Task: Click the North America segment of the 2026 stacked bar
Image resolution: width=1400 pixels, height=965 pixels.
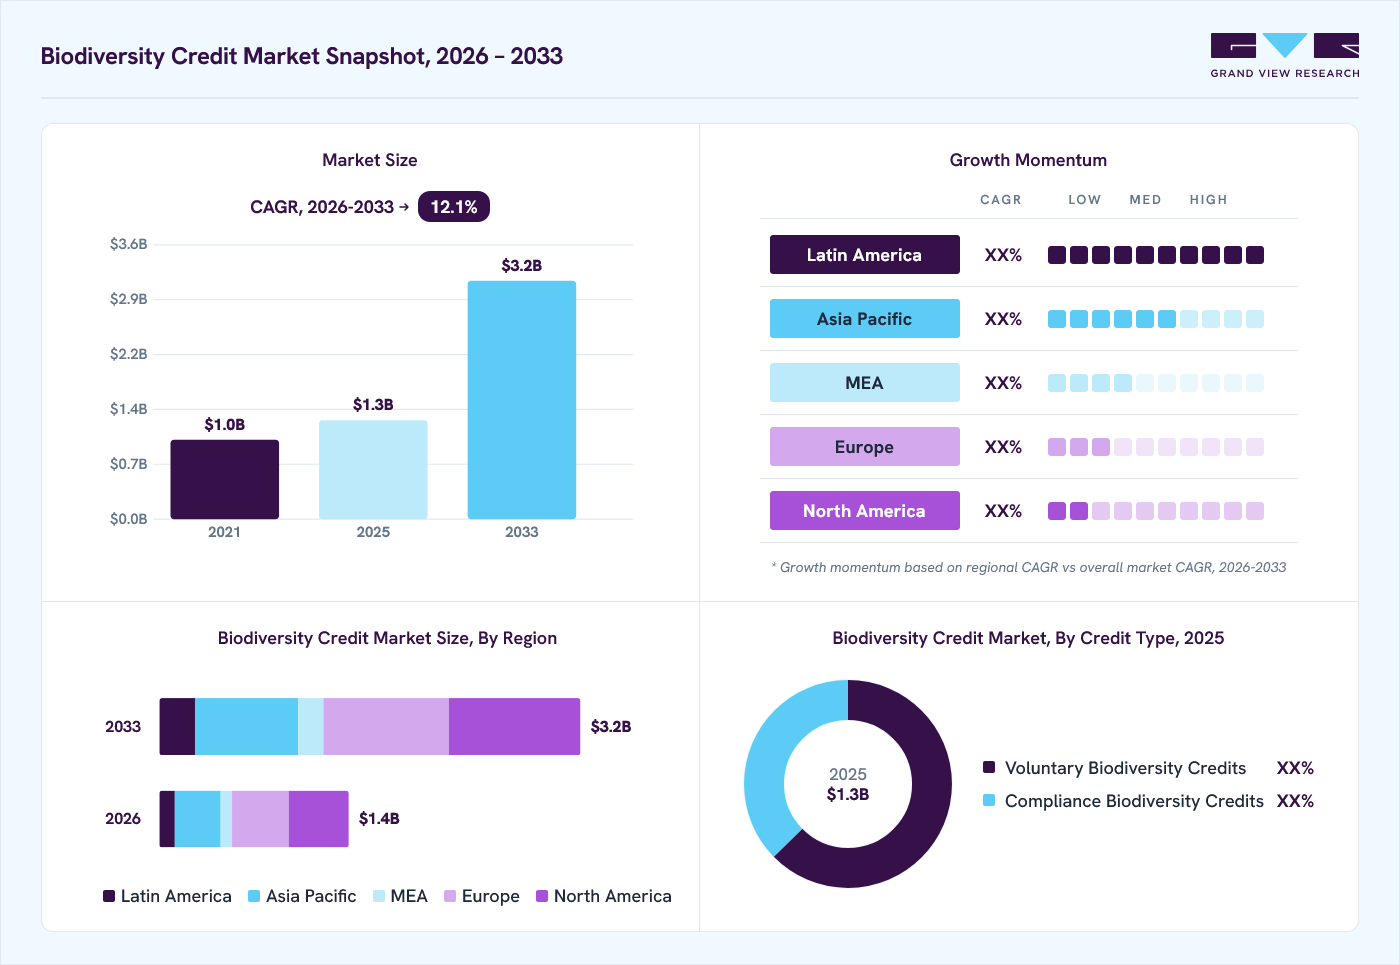Action: click(x=319, y=819)
